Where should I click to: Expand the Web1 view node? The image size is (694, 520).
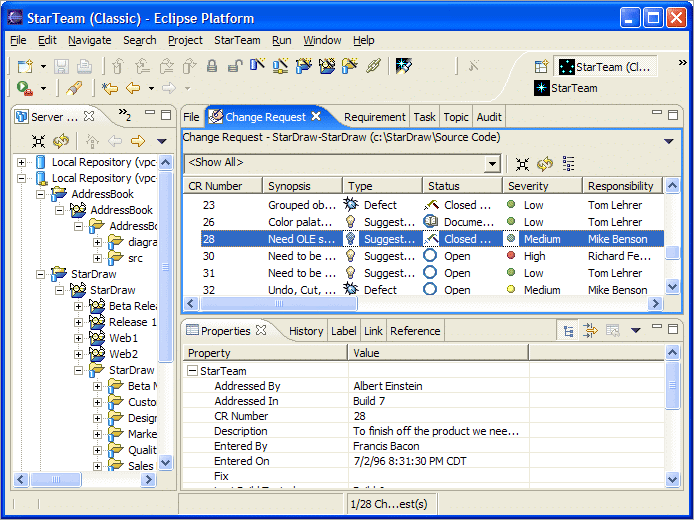78,339
